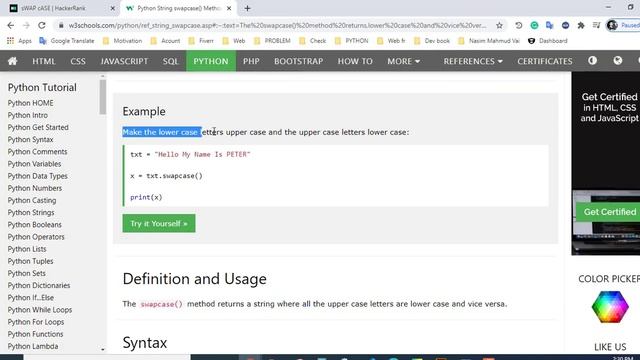Expand the REFERENCES dropdown menu

tap(473, 61)
